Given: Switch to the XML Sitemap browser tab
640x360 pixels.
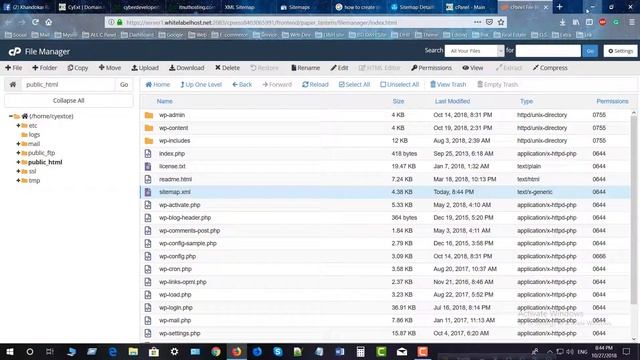Looking at the screenshot, I should (240, 7).
